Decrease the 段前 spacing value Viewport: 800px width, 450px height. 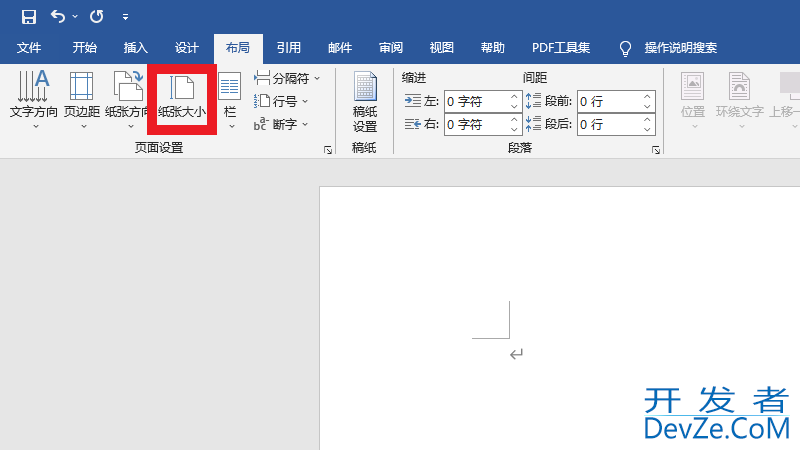tap(647, 107)
